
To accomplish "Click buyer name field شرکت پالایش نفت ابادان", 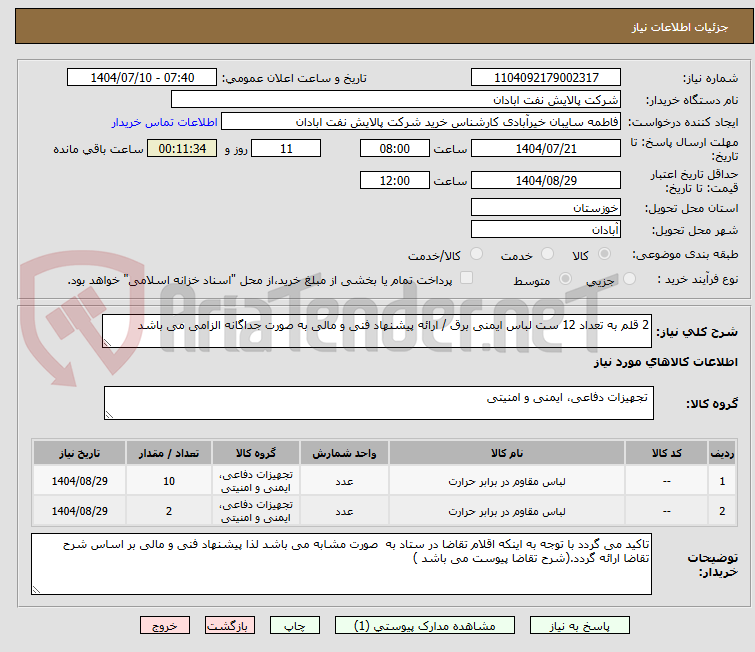I will 396,100.
